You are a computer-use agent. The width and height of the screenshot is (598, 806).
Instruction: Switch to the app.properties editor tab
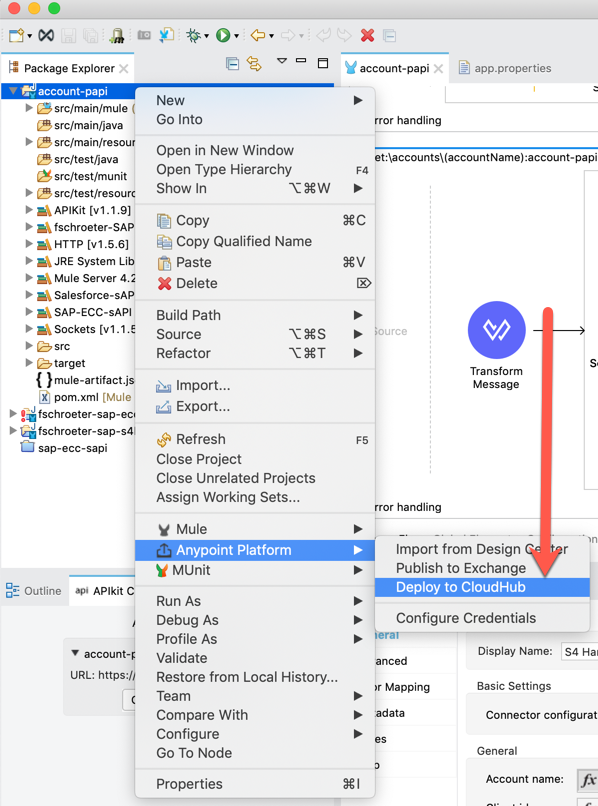tap(504, 68)
